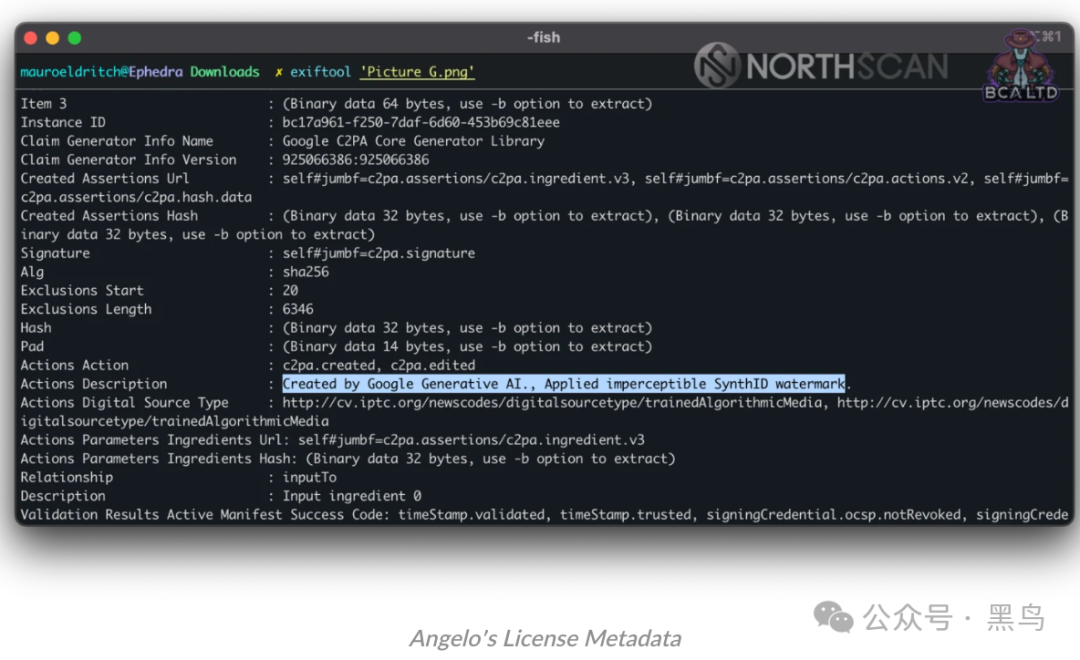Click the 'Actions Description' label

(x=94, y=384)
